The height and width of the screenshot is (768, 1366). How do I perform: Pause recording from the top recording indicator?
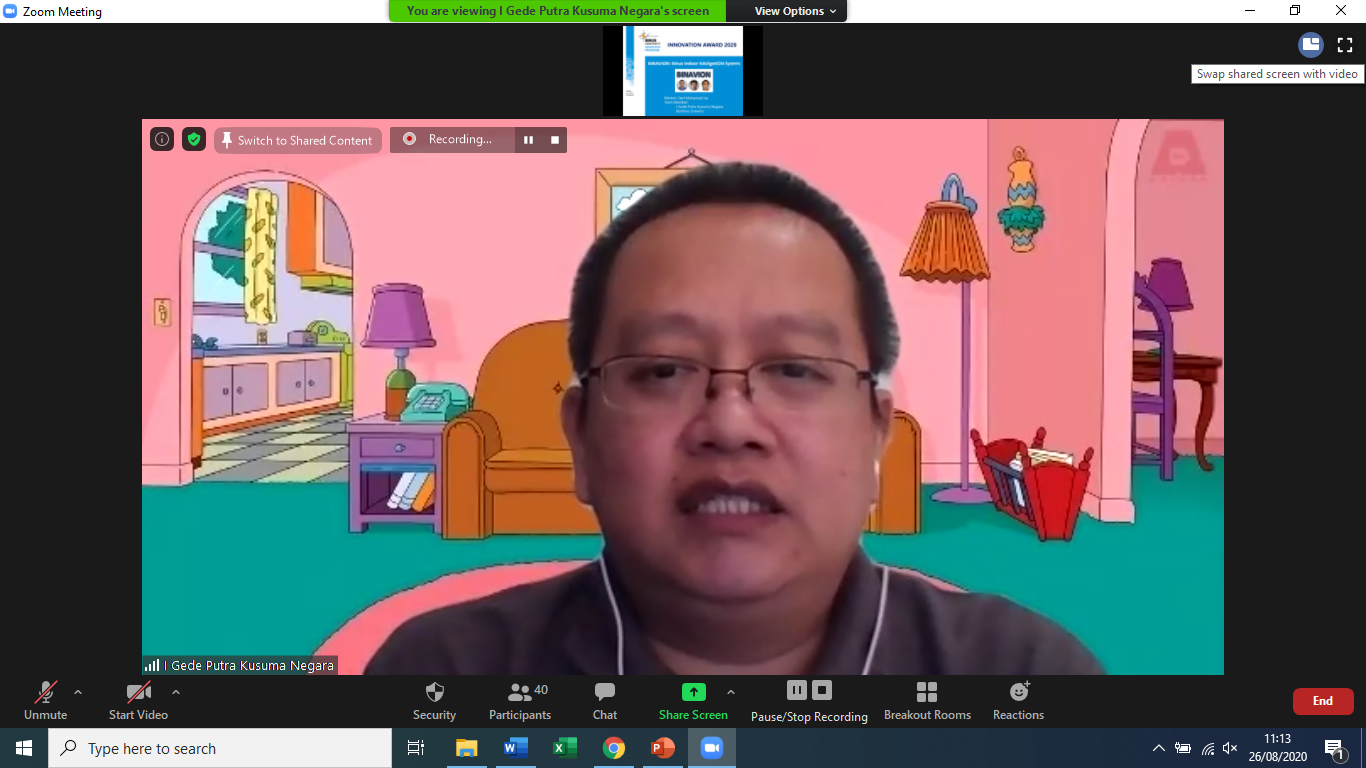(529, 140)
